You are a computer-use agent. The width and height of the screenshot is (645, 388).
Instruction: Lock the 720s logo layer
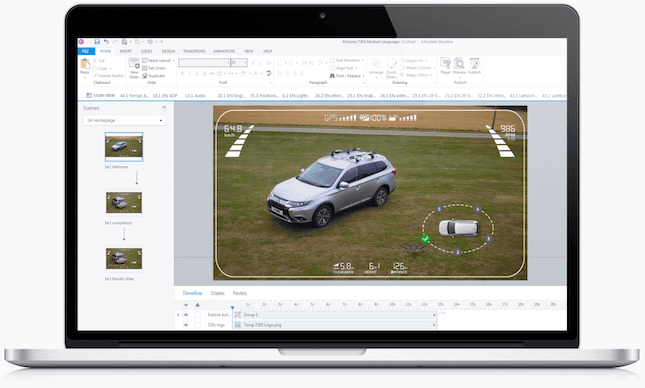click(x=197, y=325)
